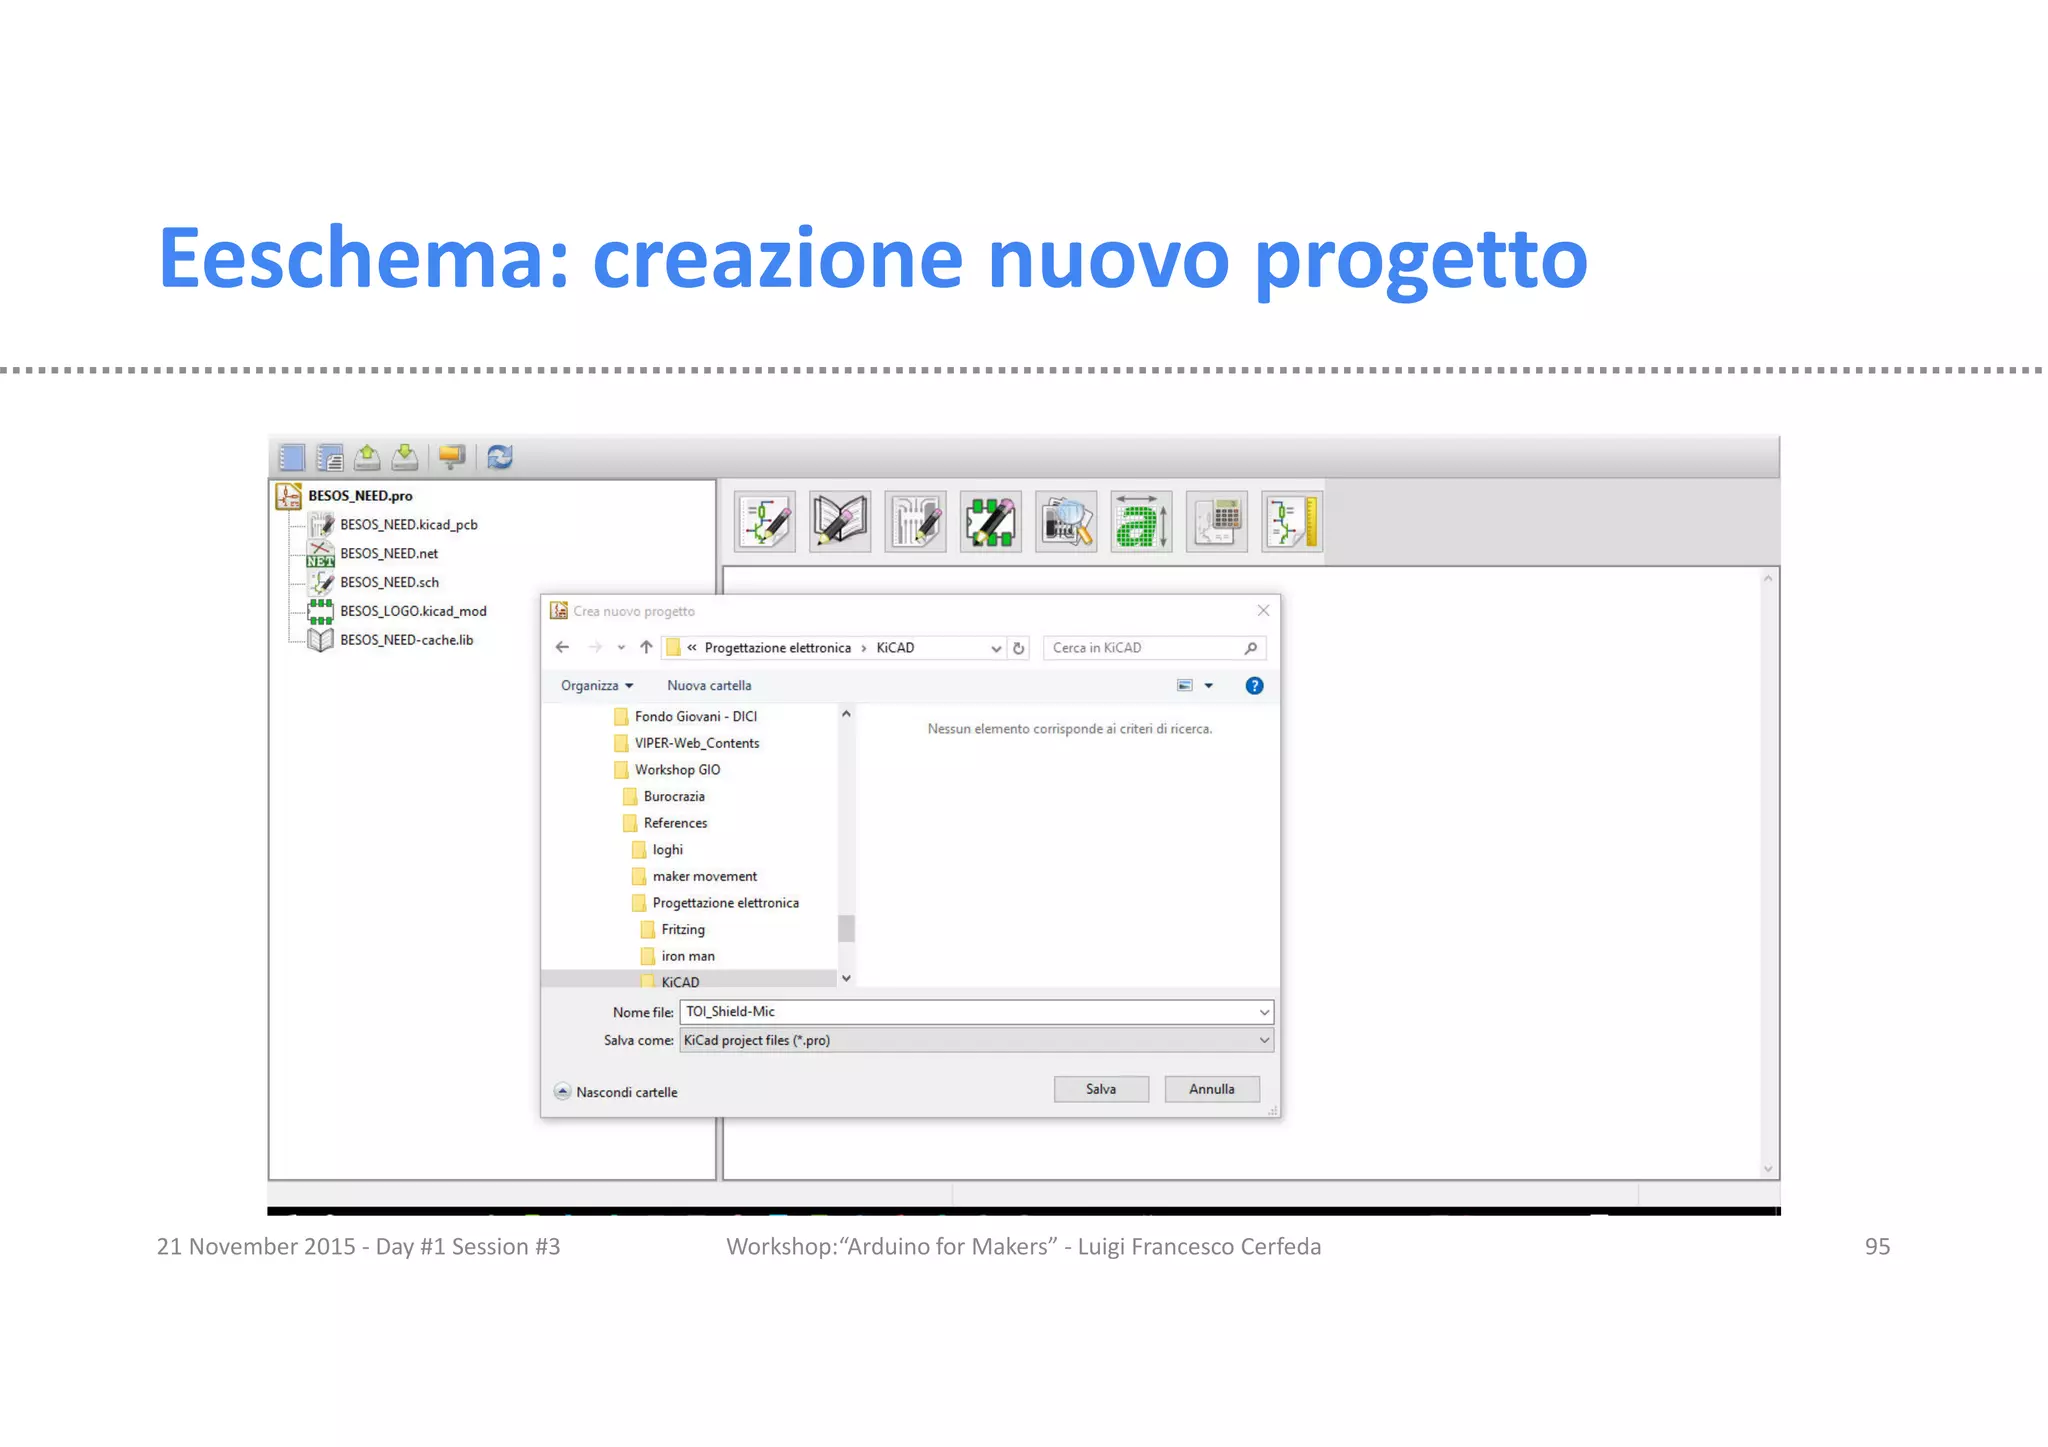Click the Archive project toolbar icon
This screenshot has width=2048, height=1447.
(452, 457)
